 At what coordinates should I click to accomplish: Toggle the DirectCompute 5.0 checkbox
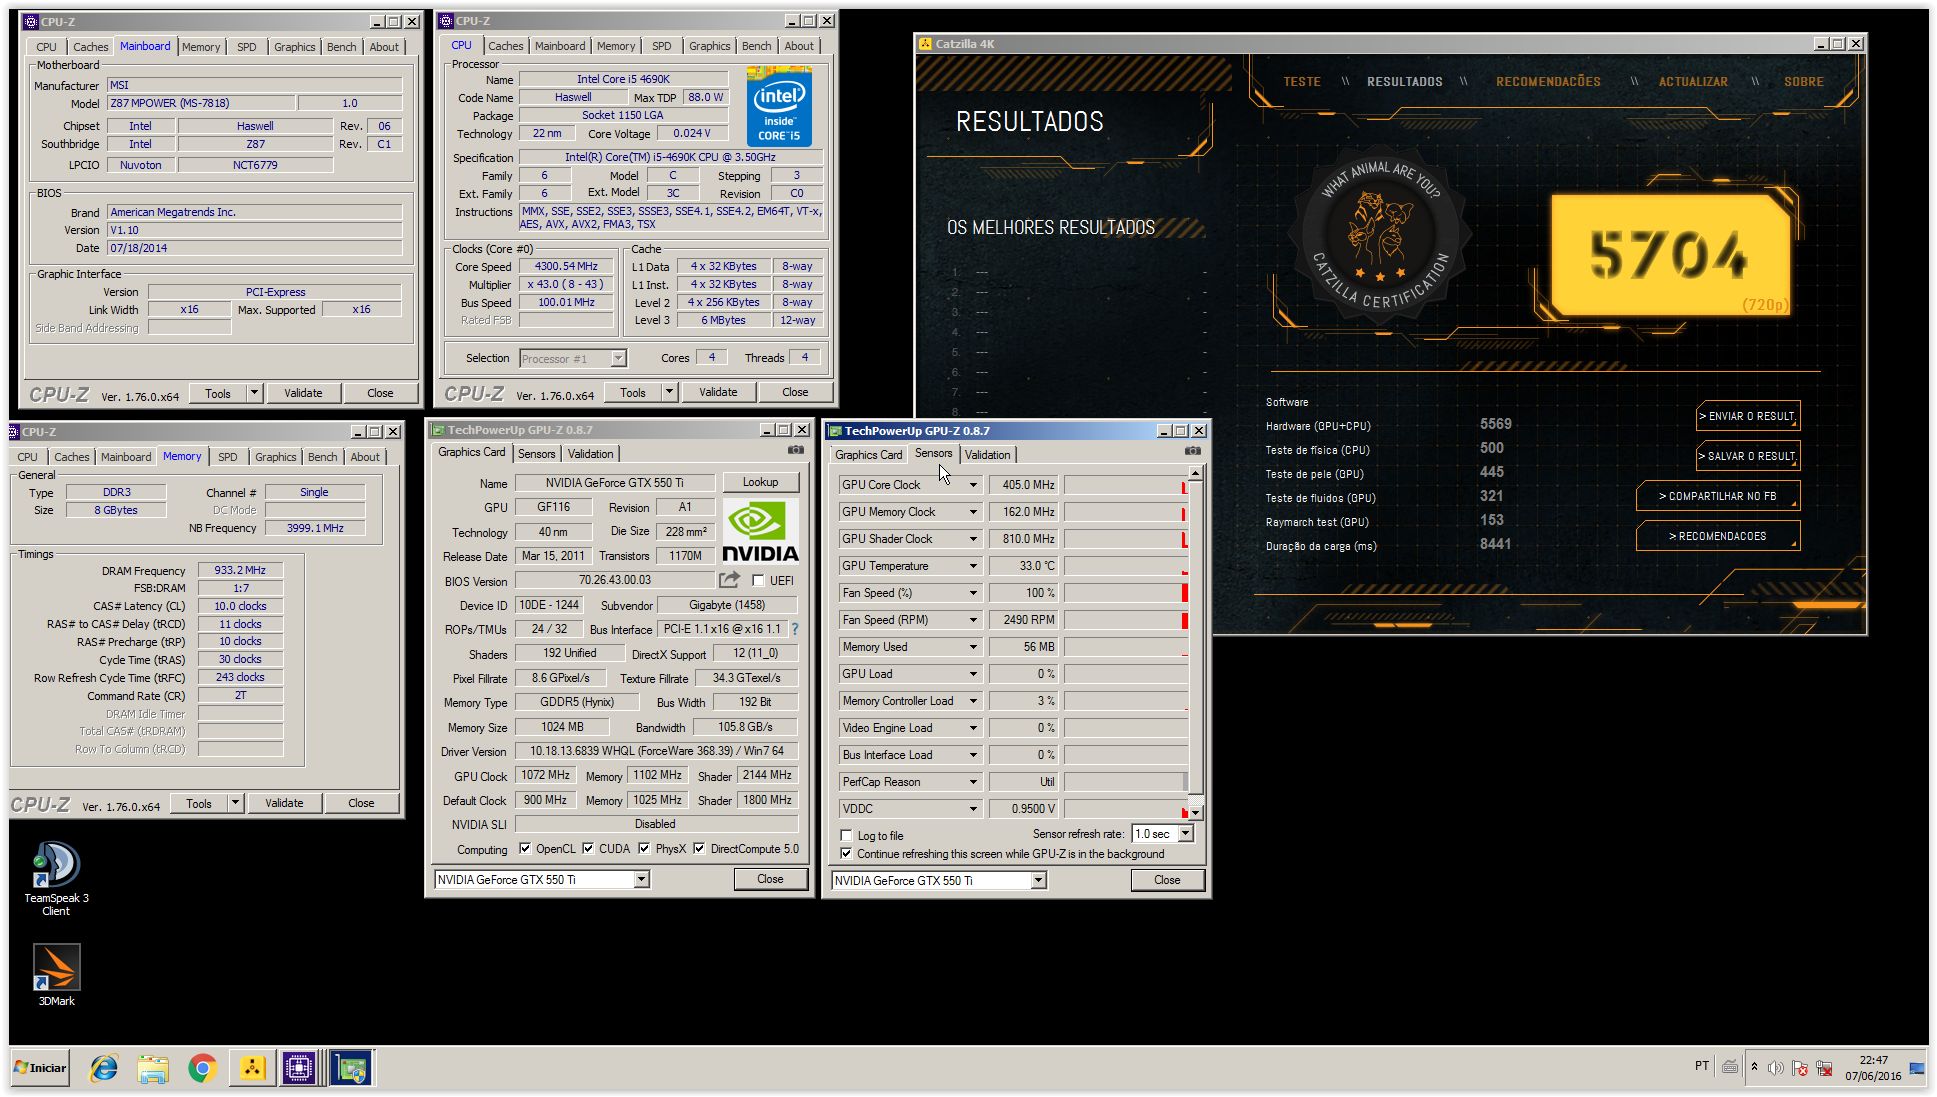click(699, 849)
